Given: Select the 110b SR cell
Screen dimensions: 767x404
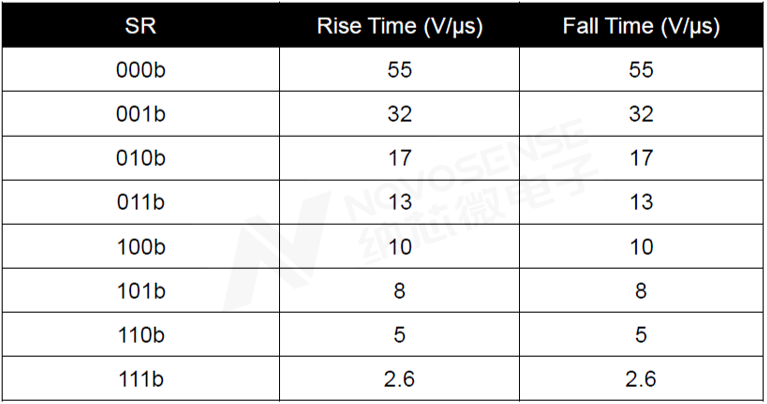Looking at the screenshot, I should [141, 335].
